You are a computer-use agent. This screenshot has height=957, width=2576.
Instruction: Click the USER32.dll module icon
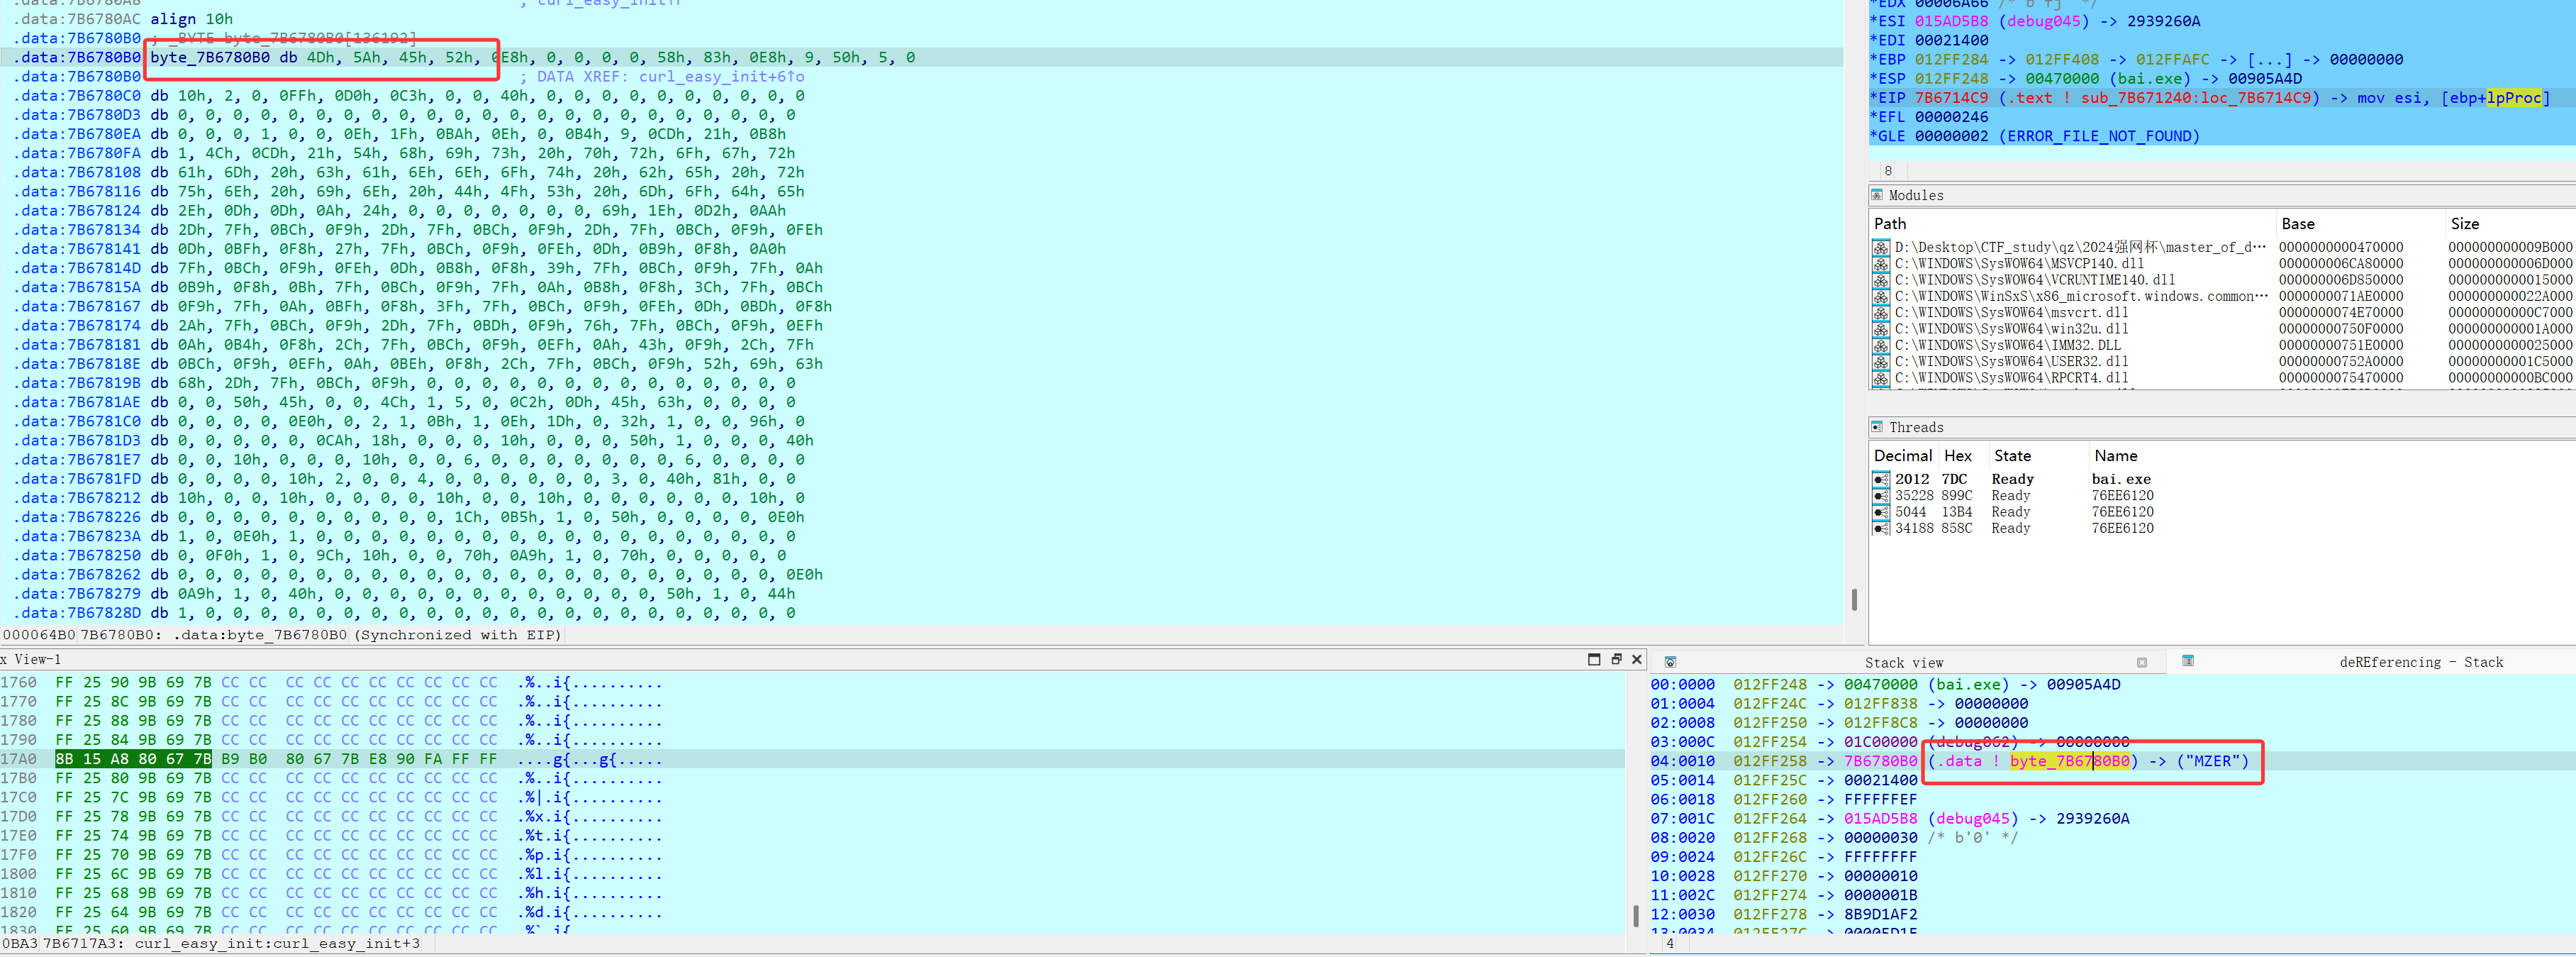coord(1881,362)
